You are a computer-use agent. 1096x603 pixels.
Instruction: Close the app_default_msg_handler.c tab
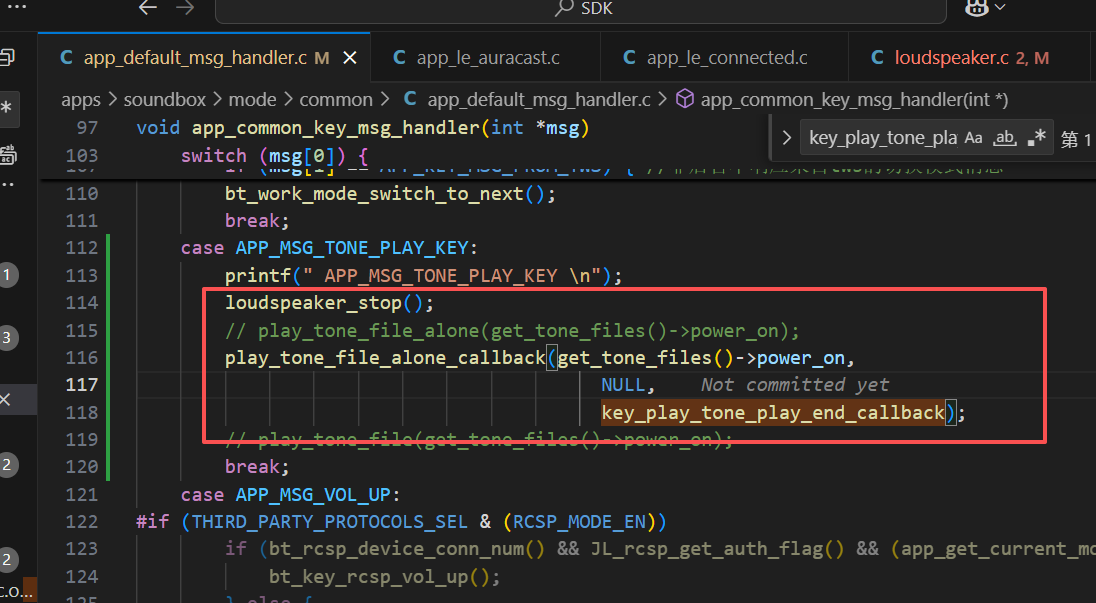coord(349,58)
